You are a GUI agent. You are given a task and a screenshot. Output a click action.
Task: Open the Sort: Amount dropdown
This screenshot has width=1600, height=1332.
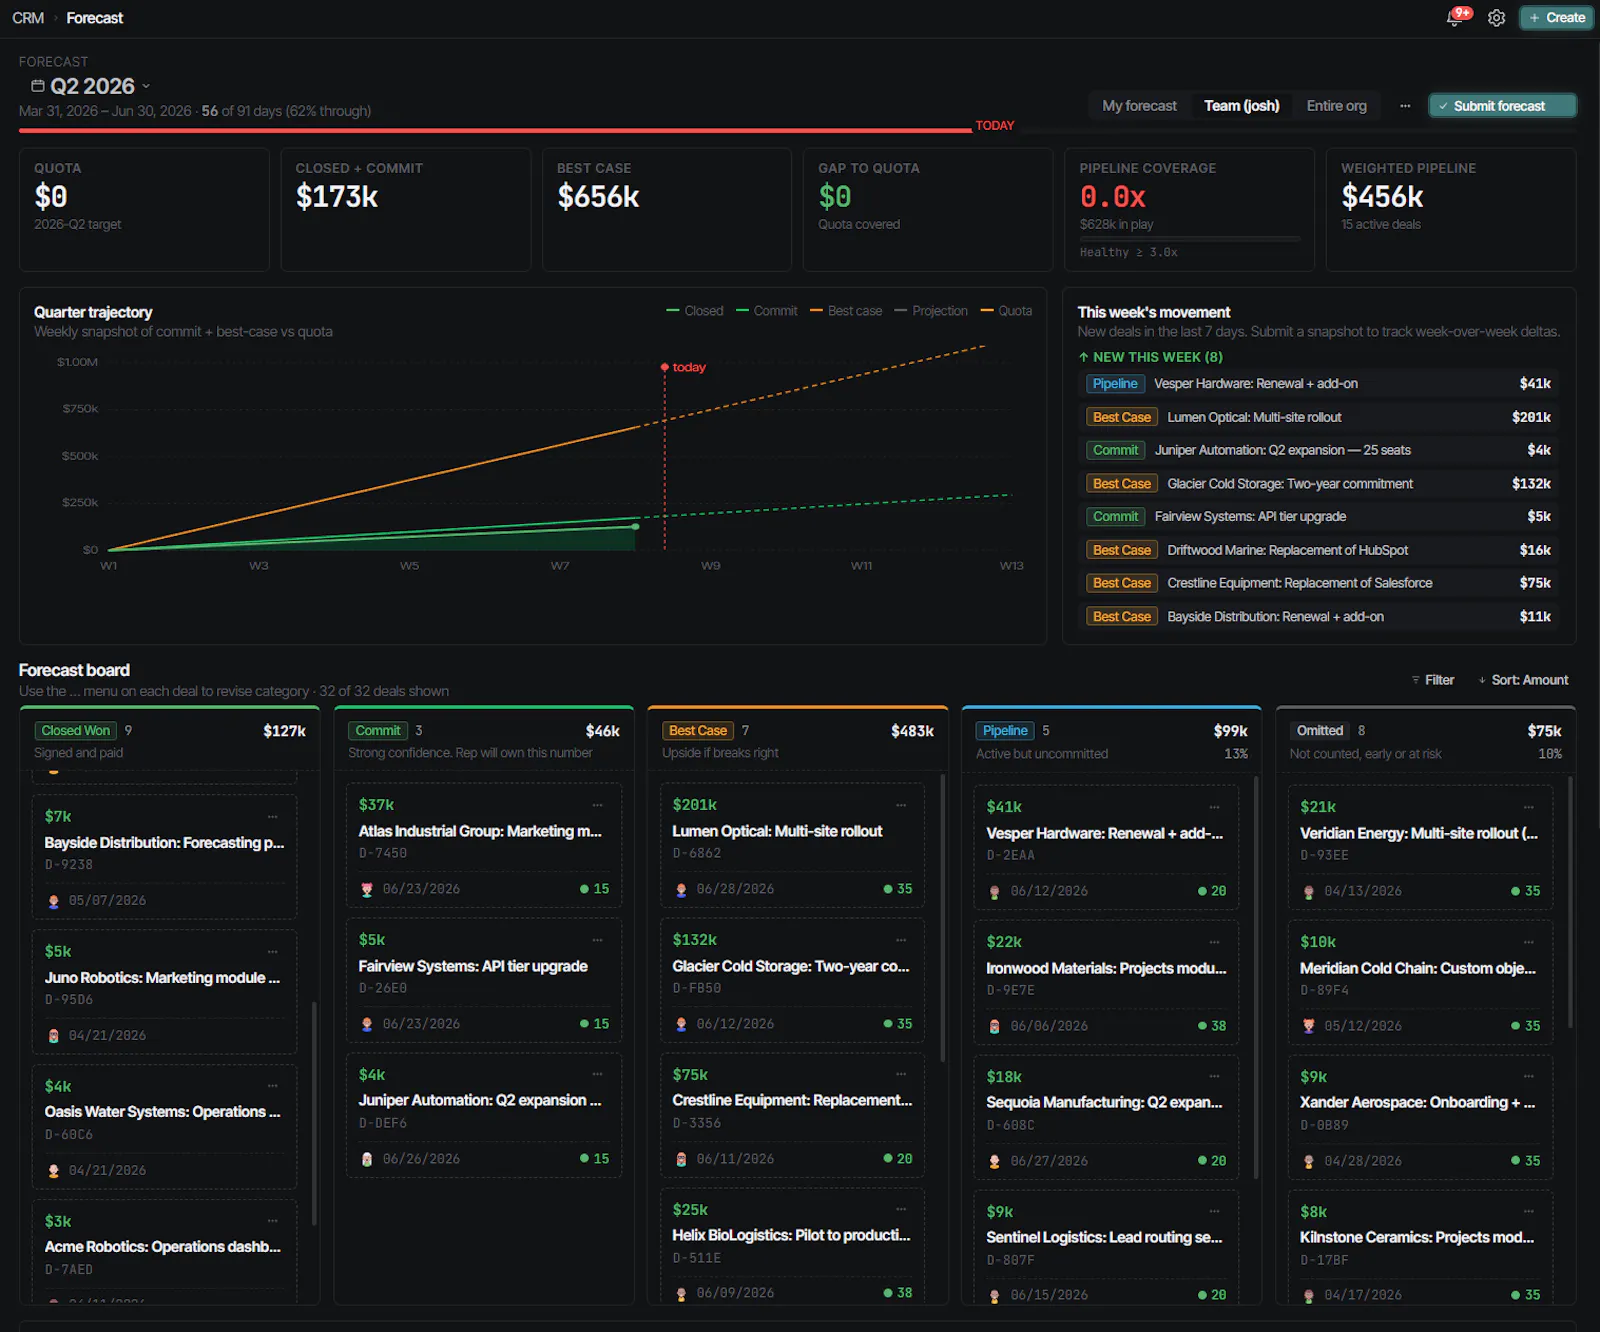point(1523,680)
